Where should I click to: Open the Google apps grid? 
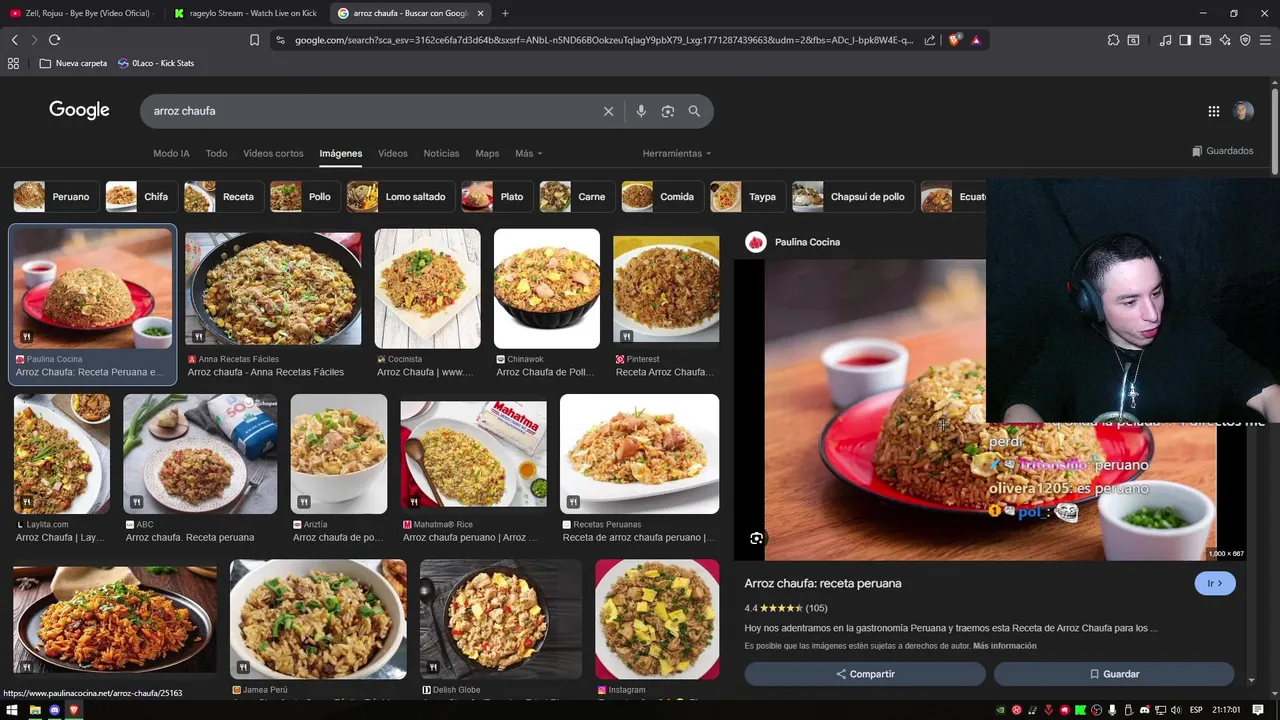point(1213,111)
